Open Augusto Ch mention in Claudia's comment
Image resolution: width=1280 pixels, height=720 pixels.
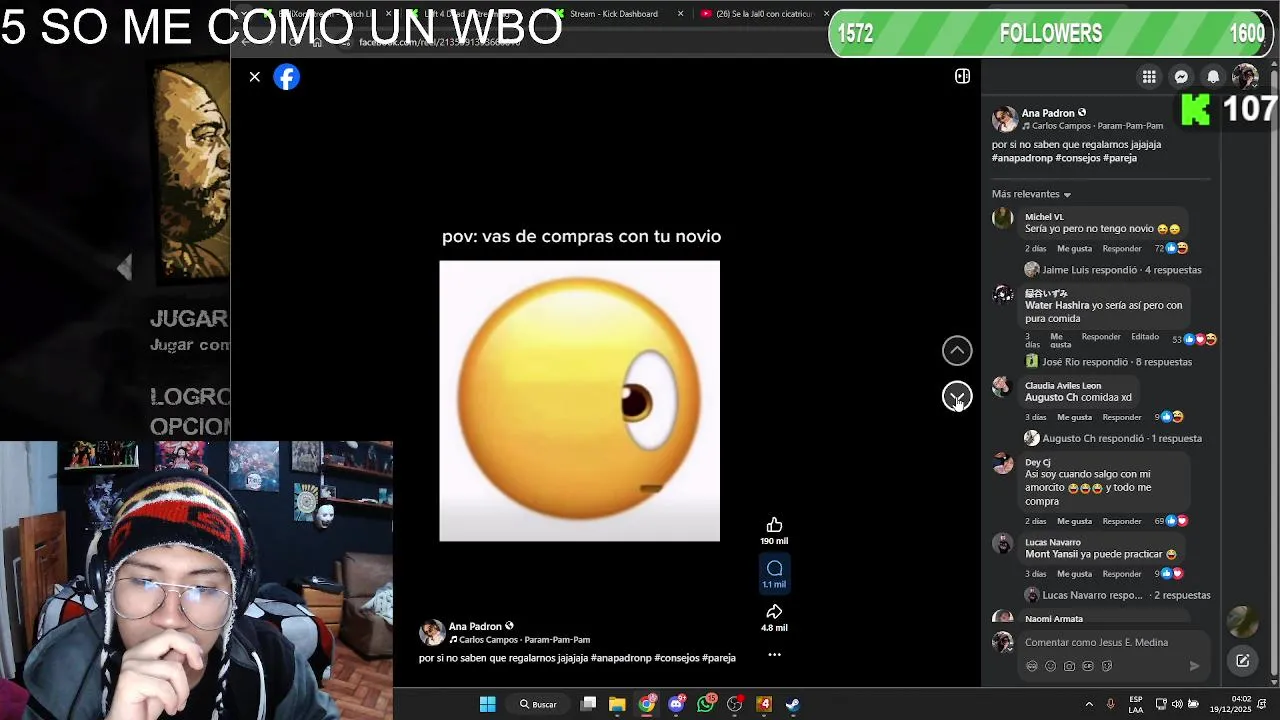pos(1051,397)
